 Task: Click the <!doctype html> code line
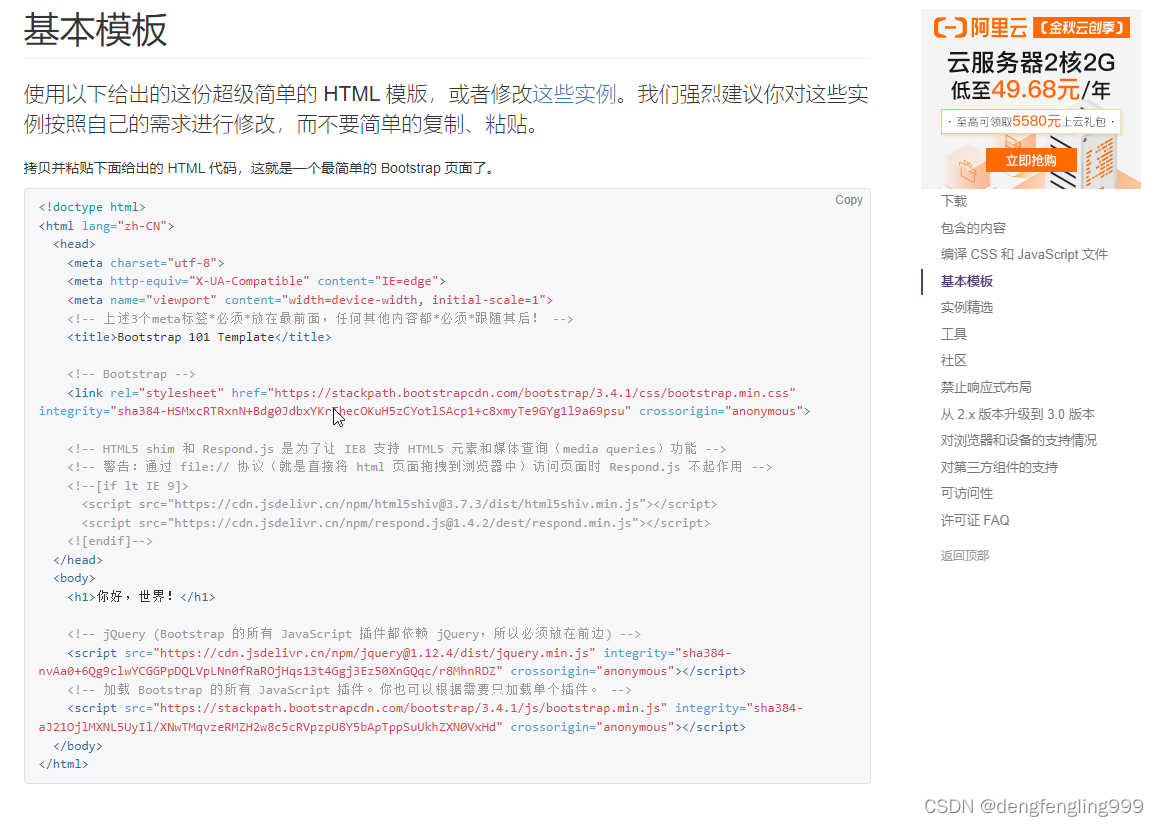click(92, 207)
